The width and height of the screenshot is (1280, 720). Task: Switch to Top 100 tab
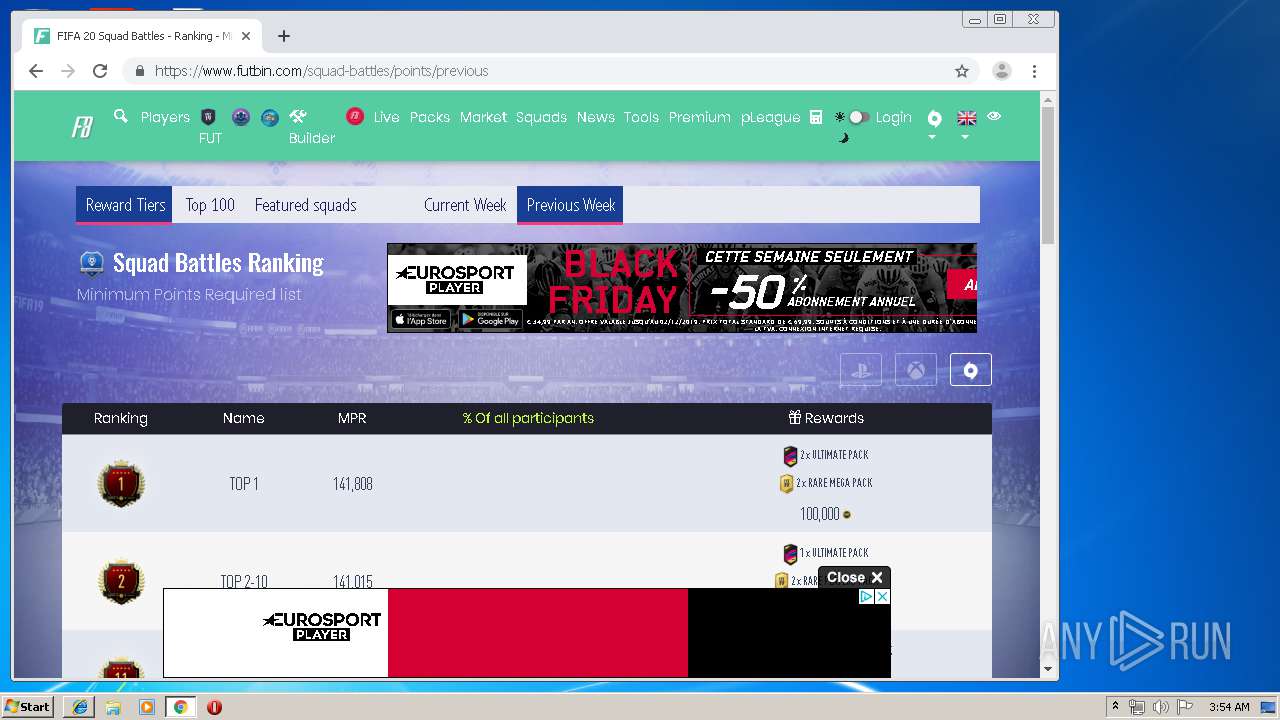210,205
